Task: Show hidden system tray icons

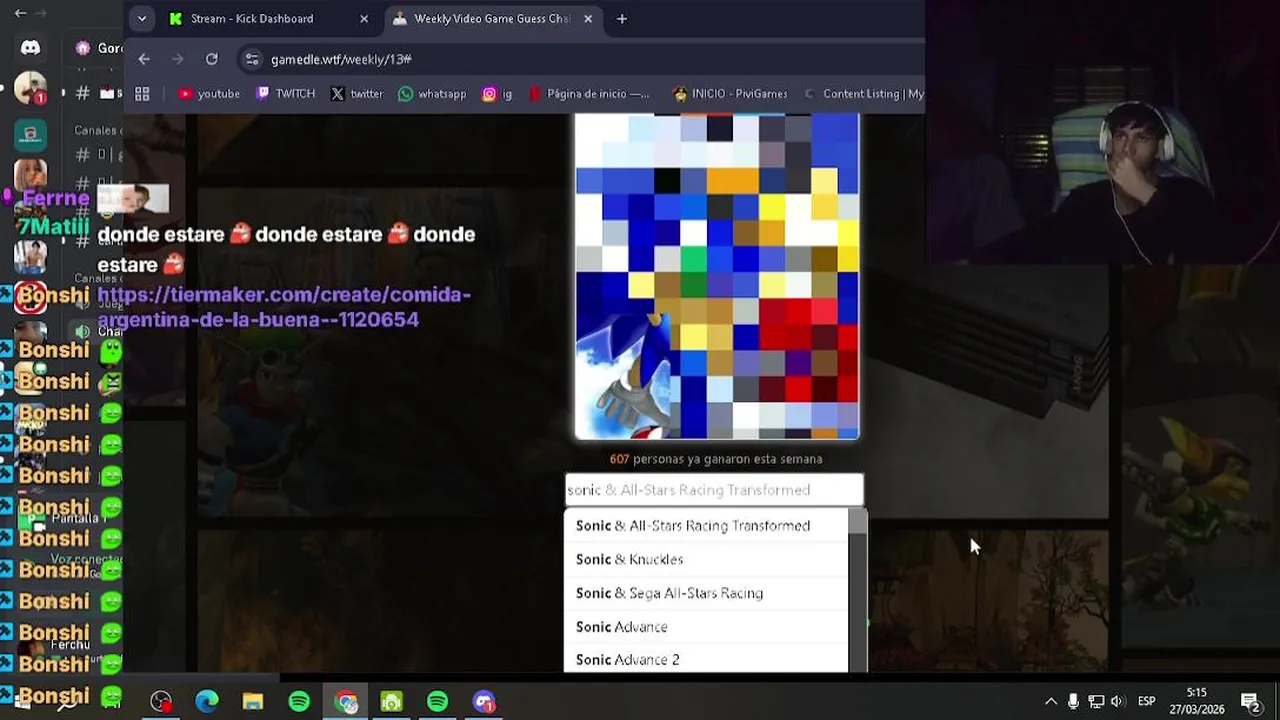Action: point(1050,701)
